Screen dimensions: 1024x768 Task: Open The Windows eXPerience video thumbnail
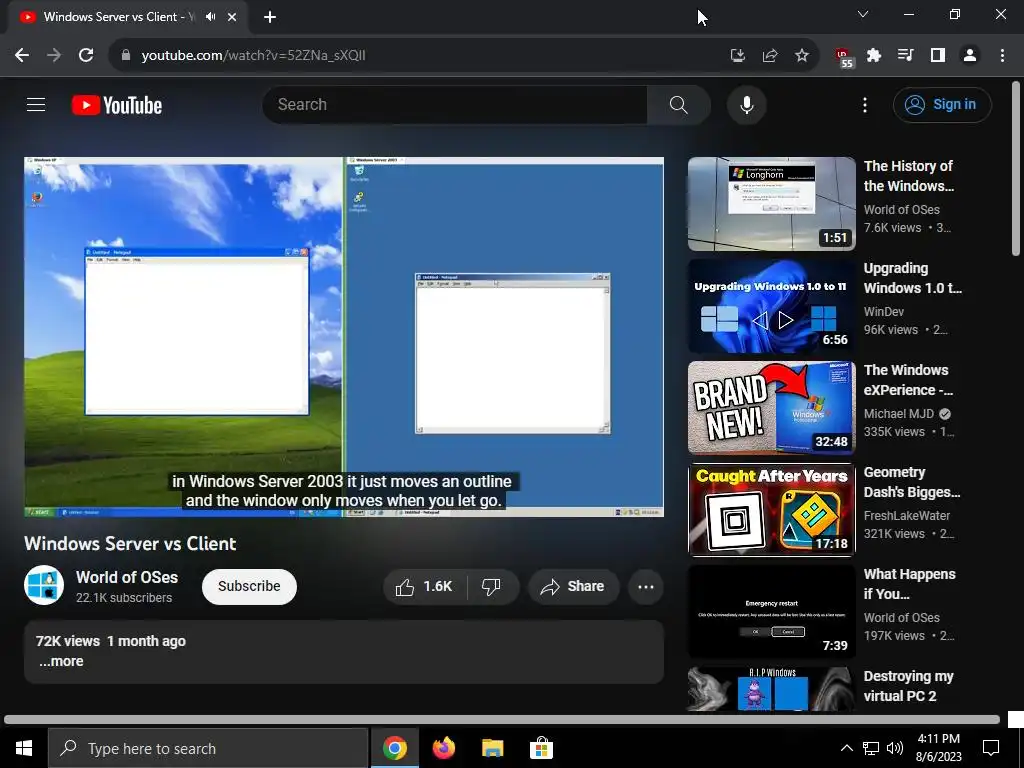(x=771, y=408)
